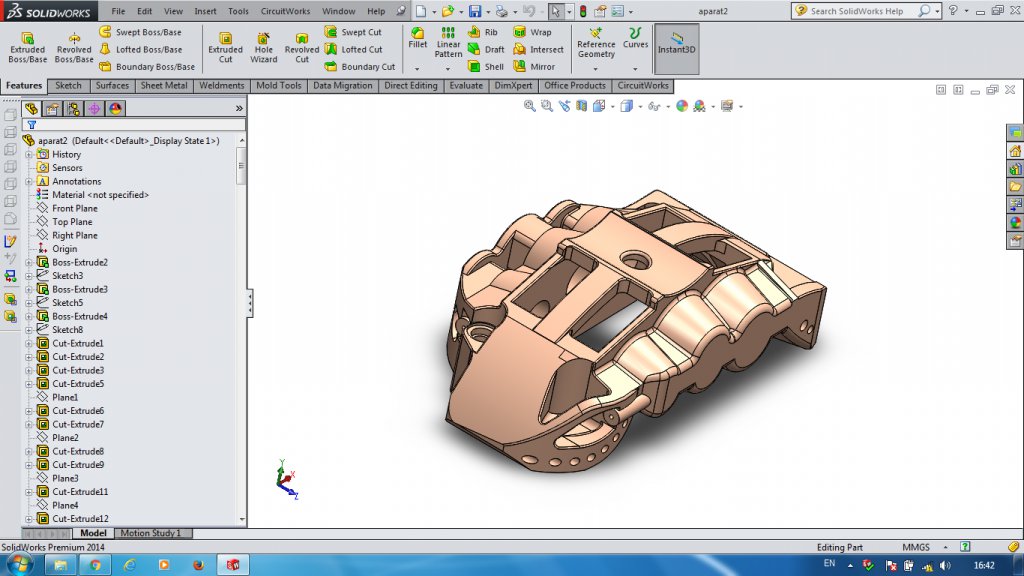Open the Insert menu
The width and height of the screenshot is (1024, 576).
pos(205,11)
